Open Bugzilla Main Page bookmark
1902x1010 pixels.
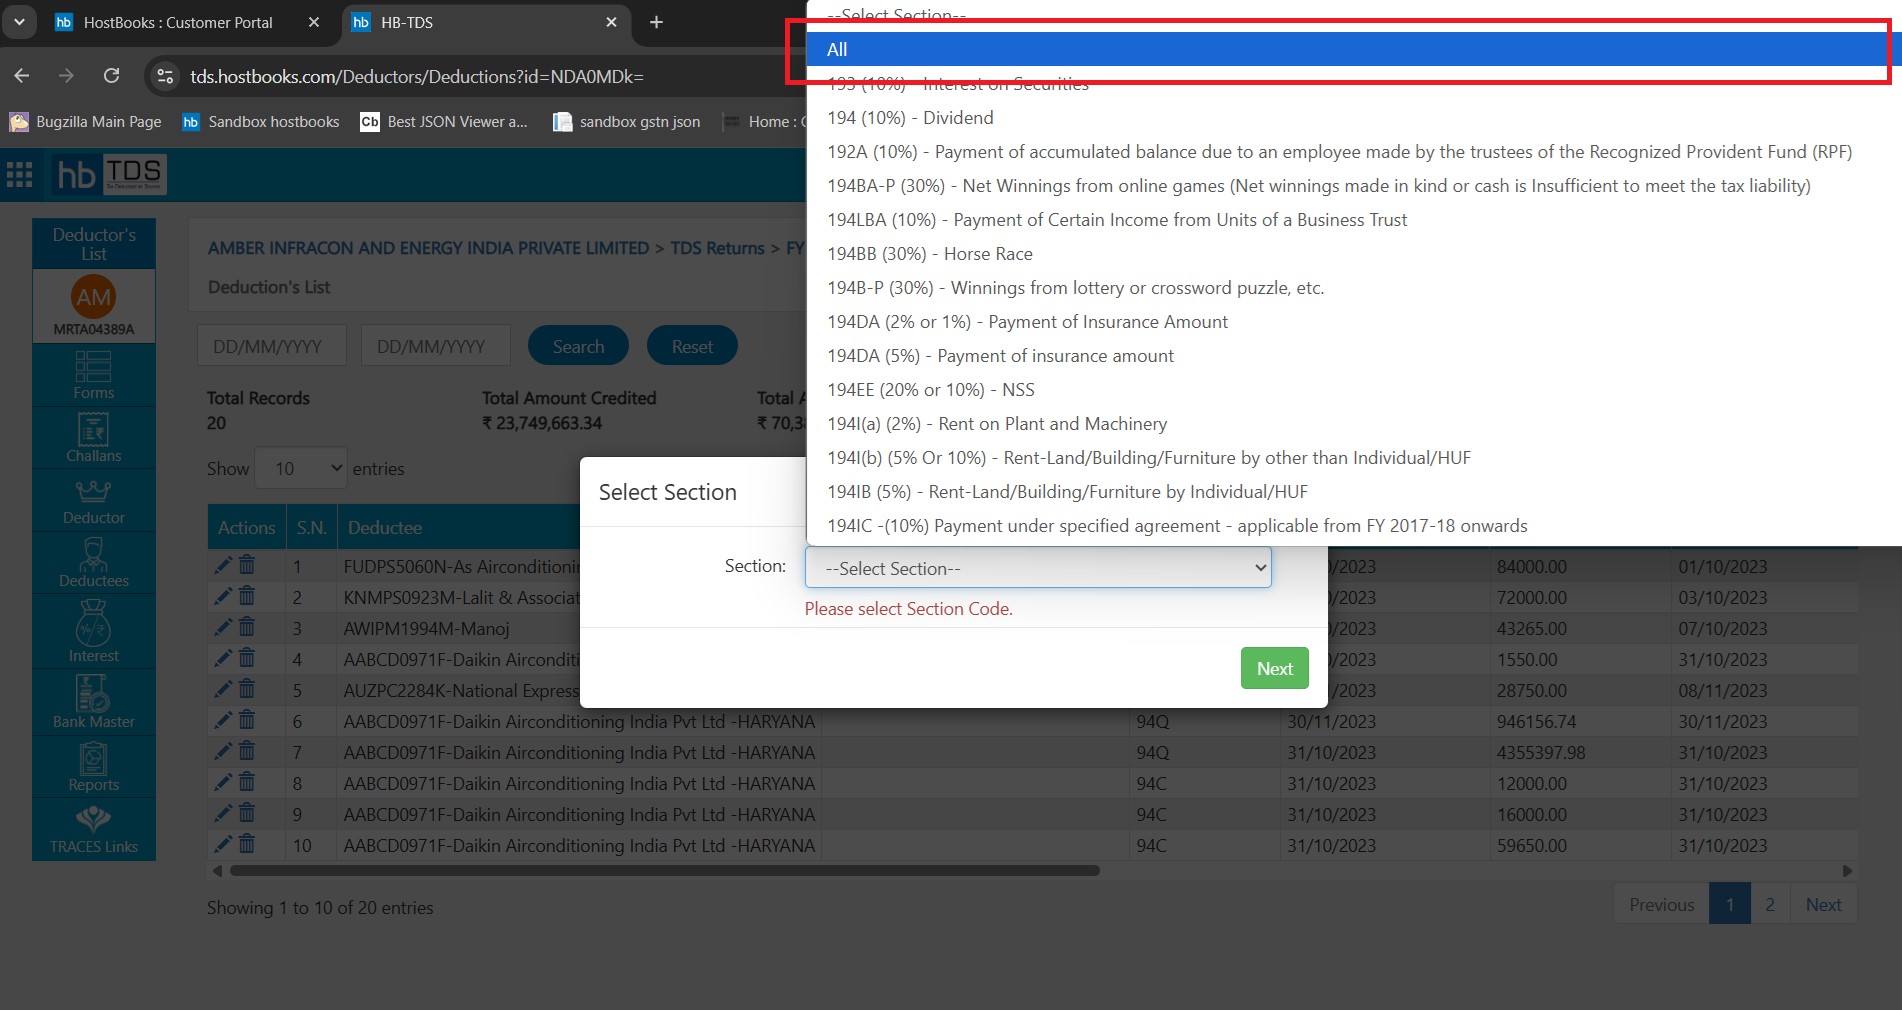pyautogui.click(x=86, y=122)
